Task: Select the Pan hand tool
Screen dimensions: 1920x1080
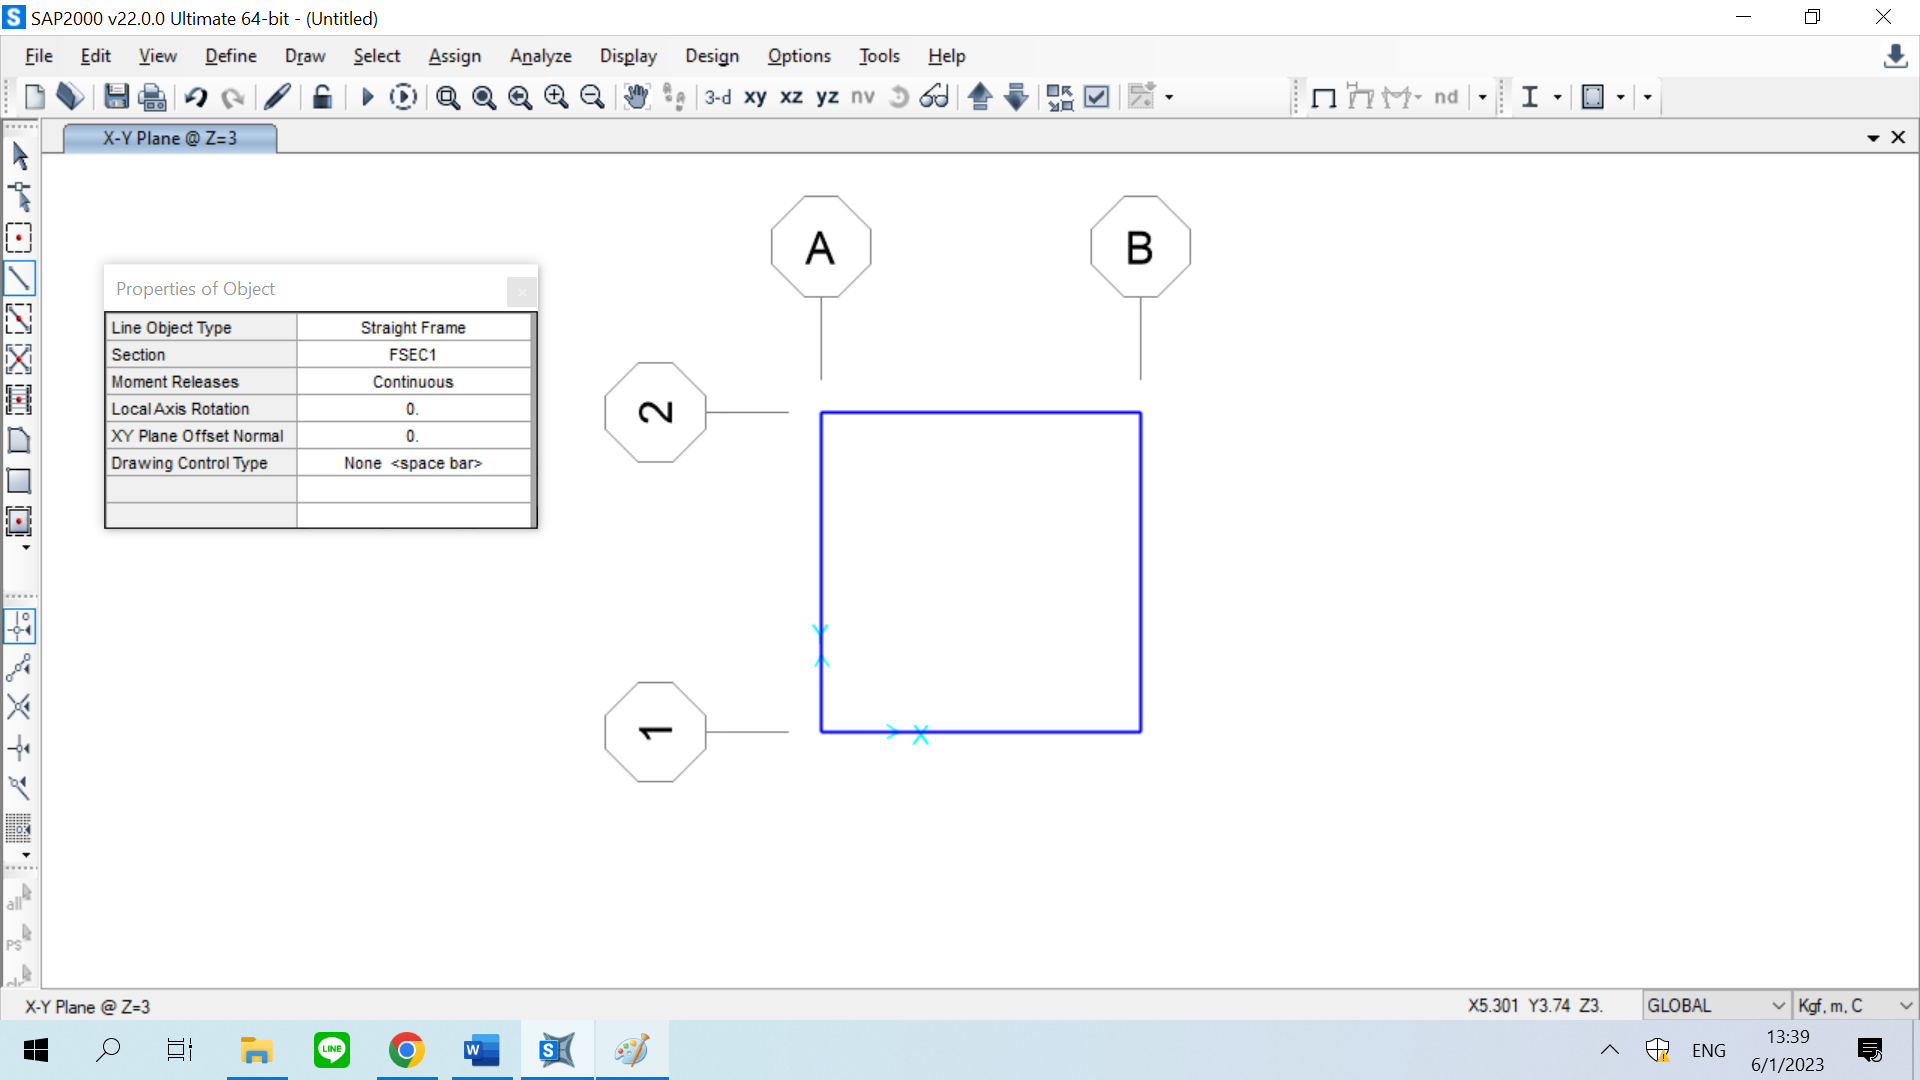Action: point(636,97)
